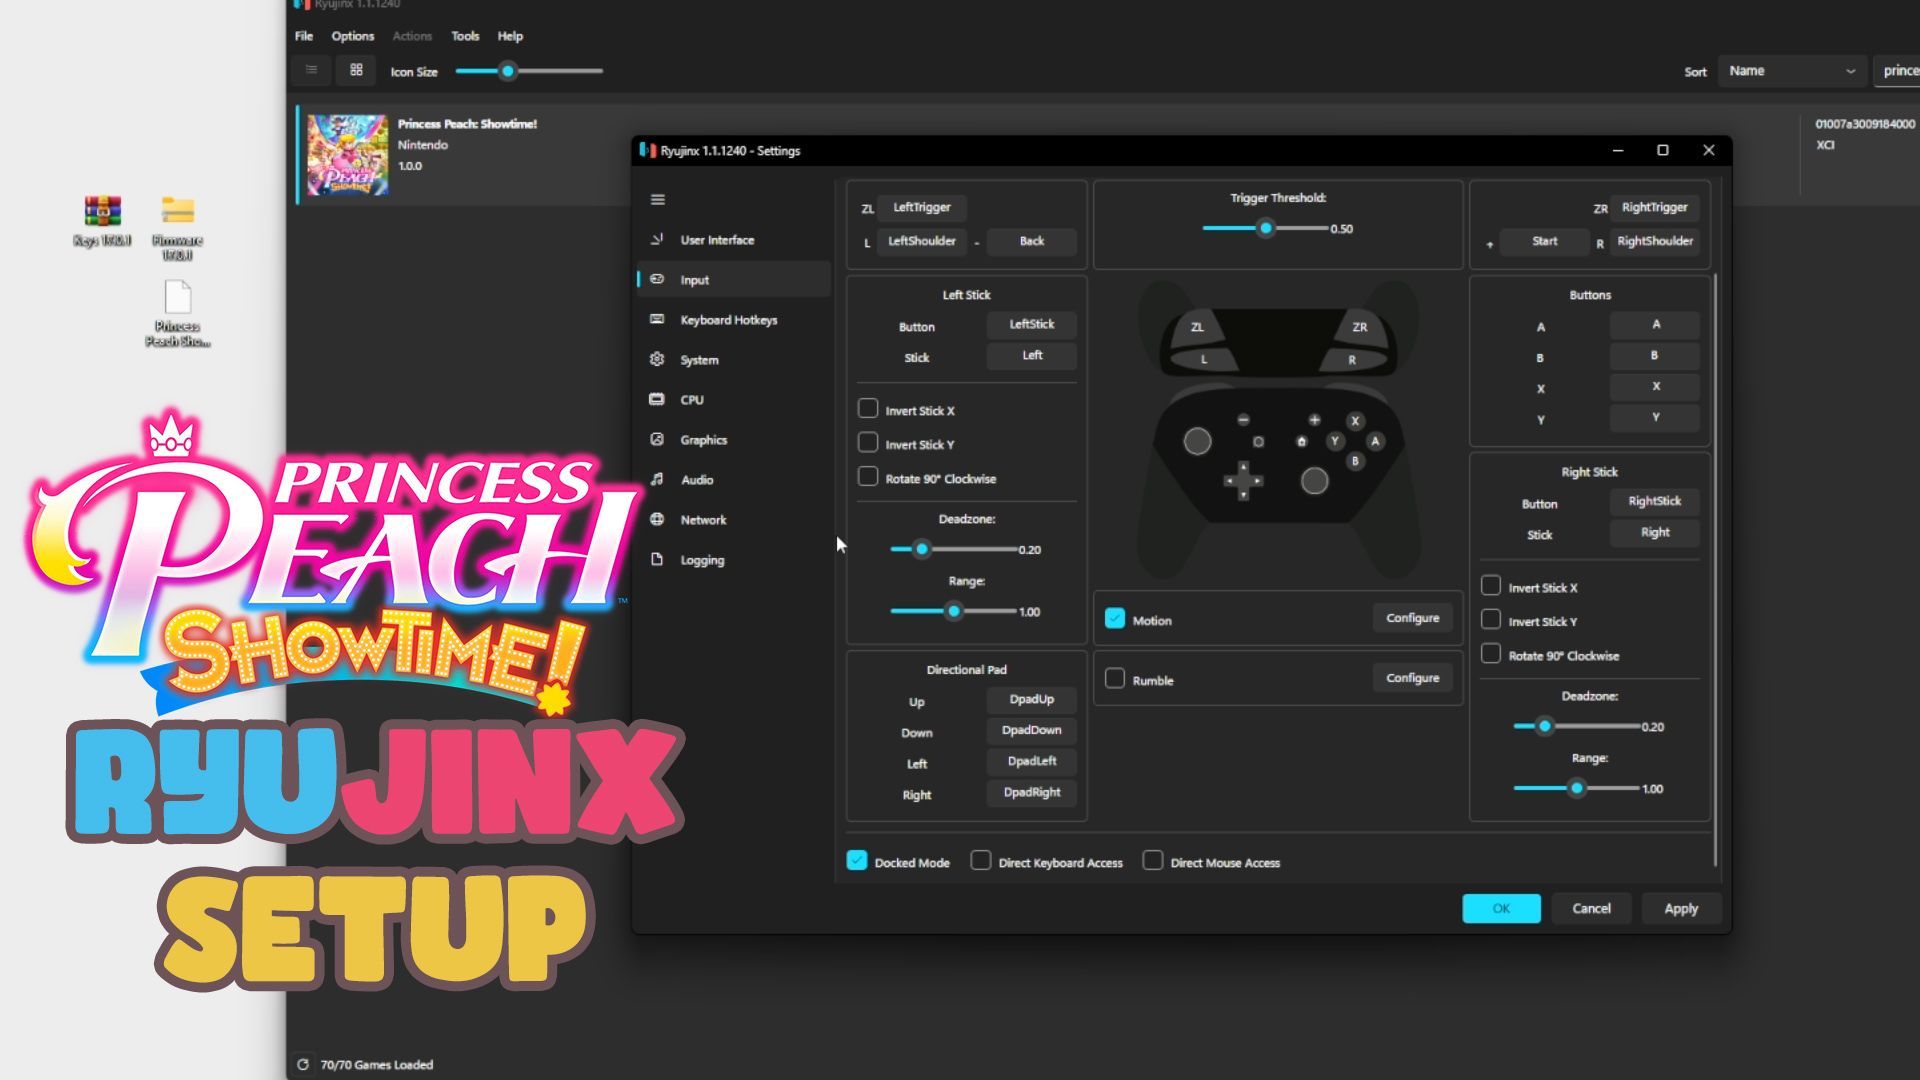Open Firmware 17.0.1 folder on desktop
The height and width of the screenshot is (1080, 1920).
(x=178, y=228)
